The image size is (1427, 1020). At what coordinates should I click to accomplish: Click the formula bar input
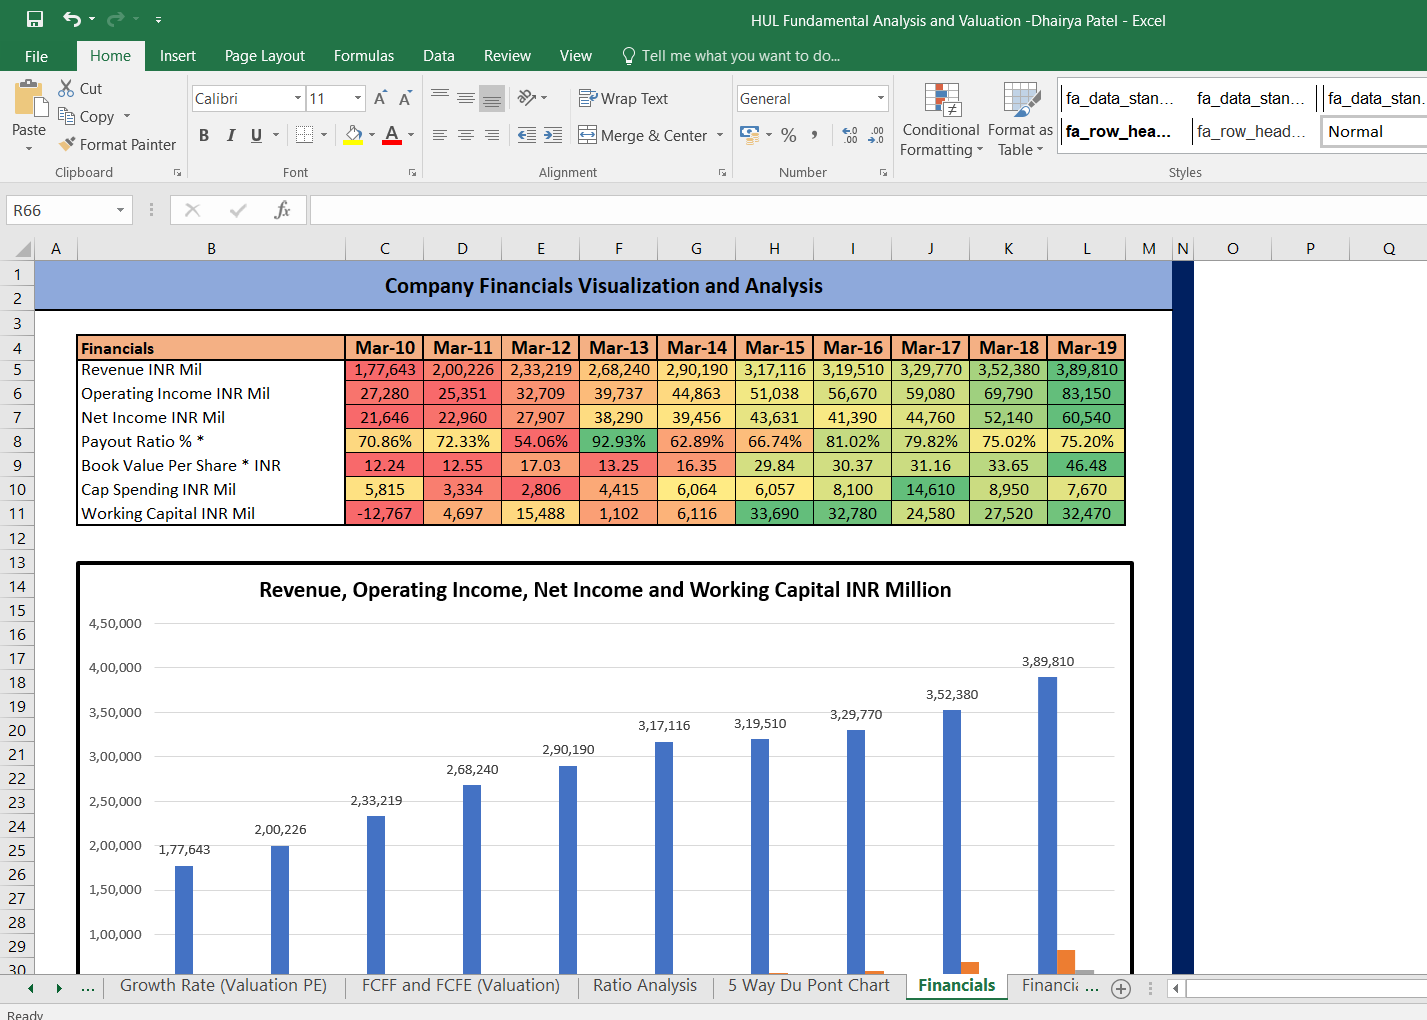[868, 210]
